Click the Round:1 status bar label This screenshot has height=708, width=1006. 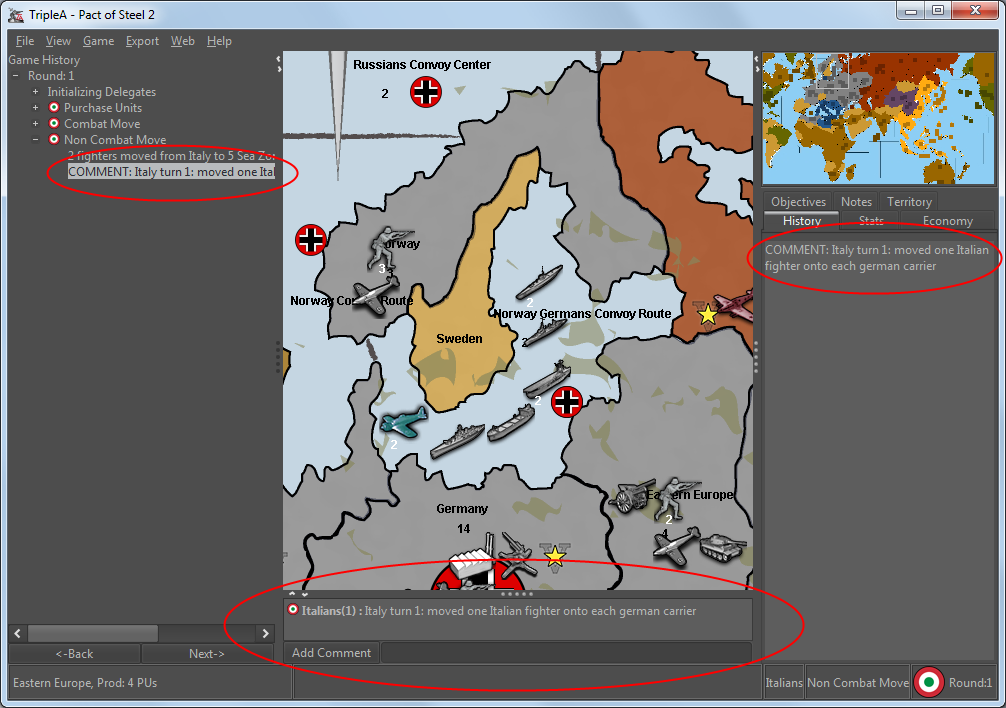click(971, 683)
